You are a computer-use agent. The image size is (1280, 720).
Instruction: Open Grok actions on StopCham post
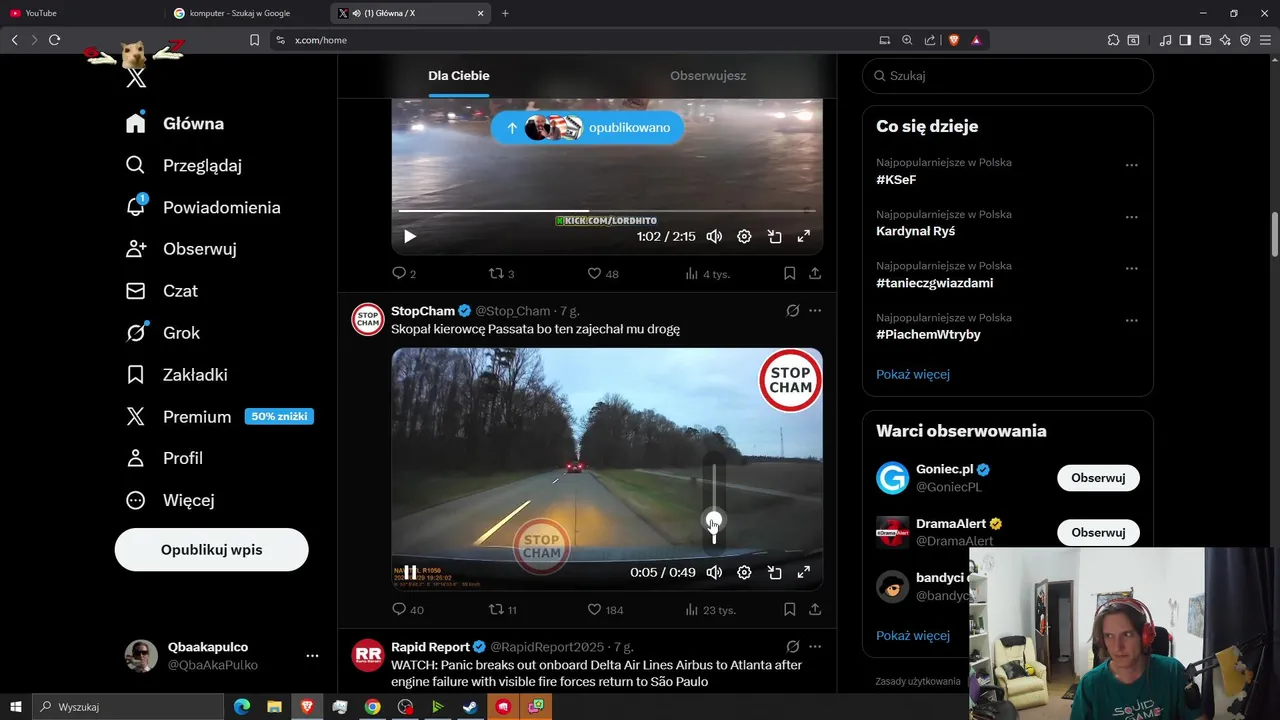tap(793, 311)
